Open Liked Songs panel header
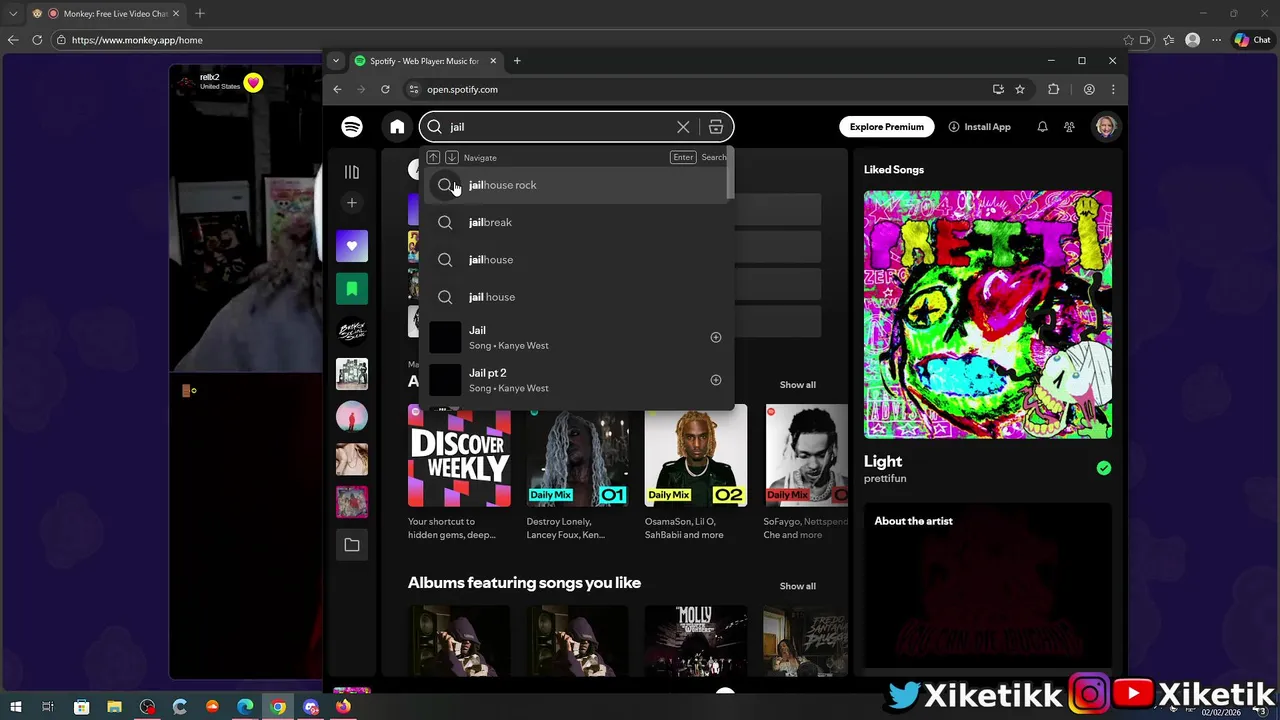This screenshot has width=1280, height=720. click(x=894, y=170)
